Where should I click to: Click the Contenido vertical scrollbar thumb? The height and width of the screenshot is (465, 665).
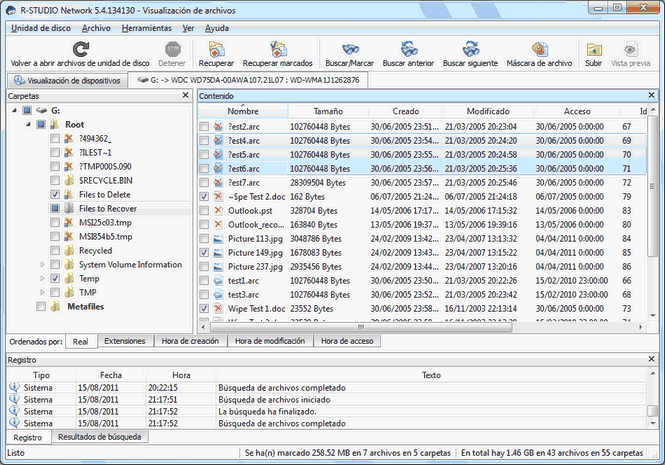(x=652, y=185)
